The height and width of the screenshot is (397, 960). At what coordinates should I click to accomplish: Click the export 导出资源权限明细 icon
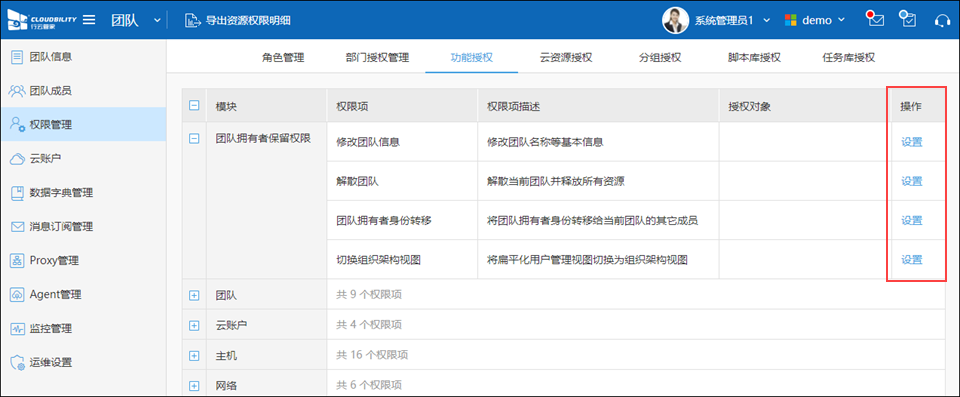tap(193, 20)
